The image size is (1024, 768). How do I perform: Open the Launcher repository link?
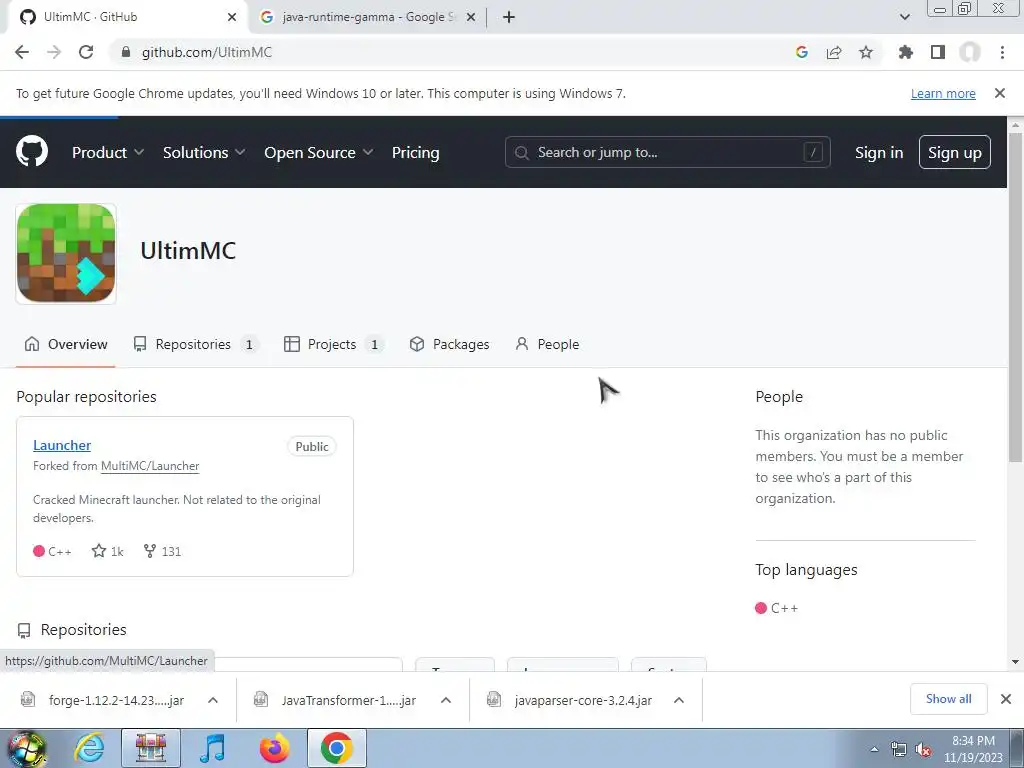pyautogui.click(x=62, y=445)
